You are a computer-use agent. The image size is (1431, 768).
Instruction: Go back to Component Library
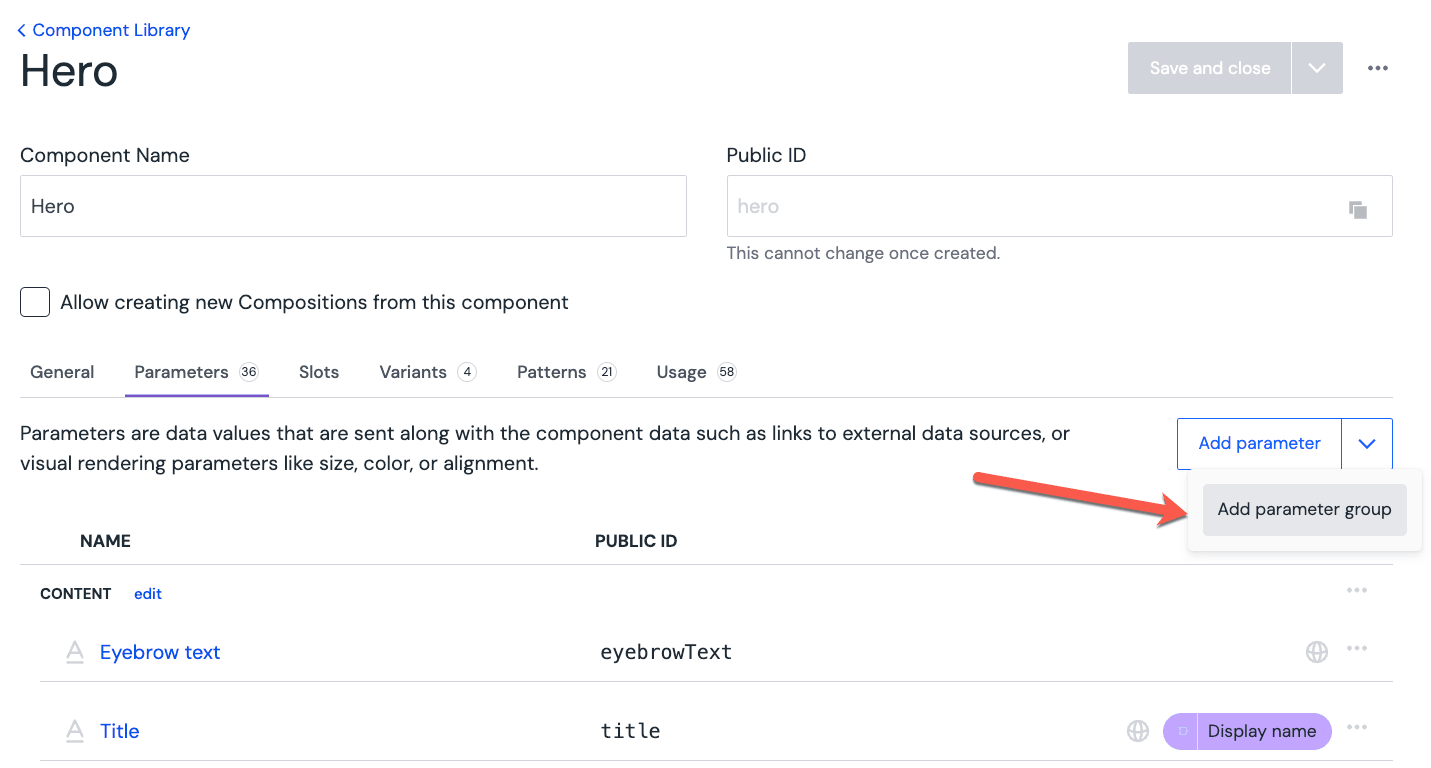point(104,30)
